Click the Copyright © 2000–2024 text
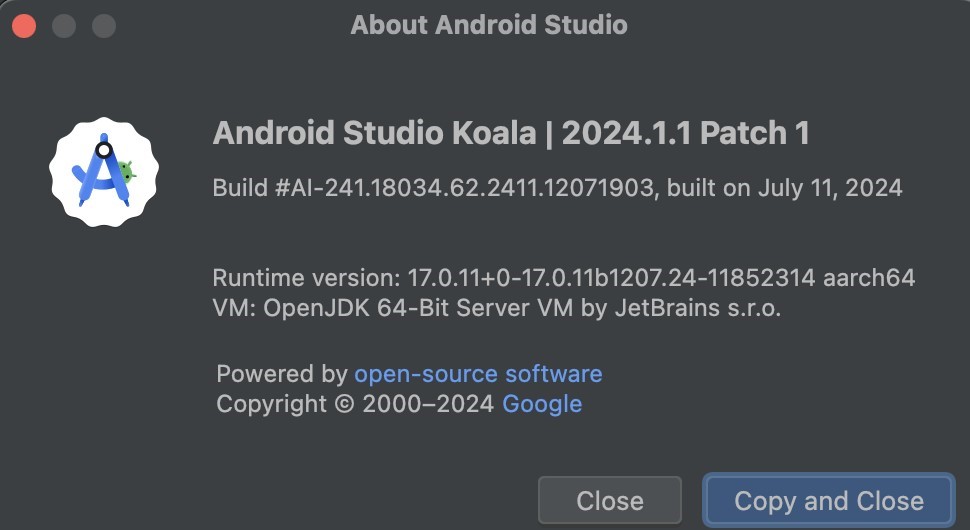970x530 pixels. (355, 404)
